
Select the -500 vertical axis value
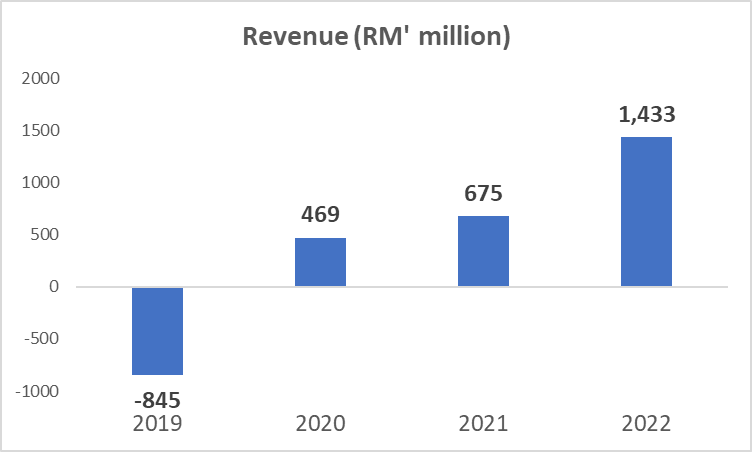coord(43,339)
